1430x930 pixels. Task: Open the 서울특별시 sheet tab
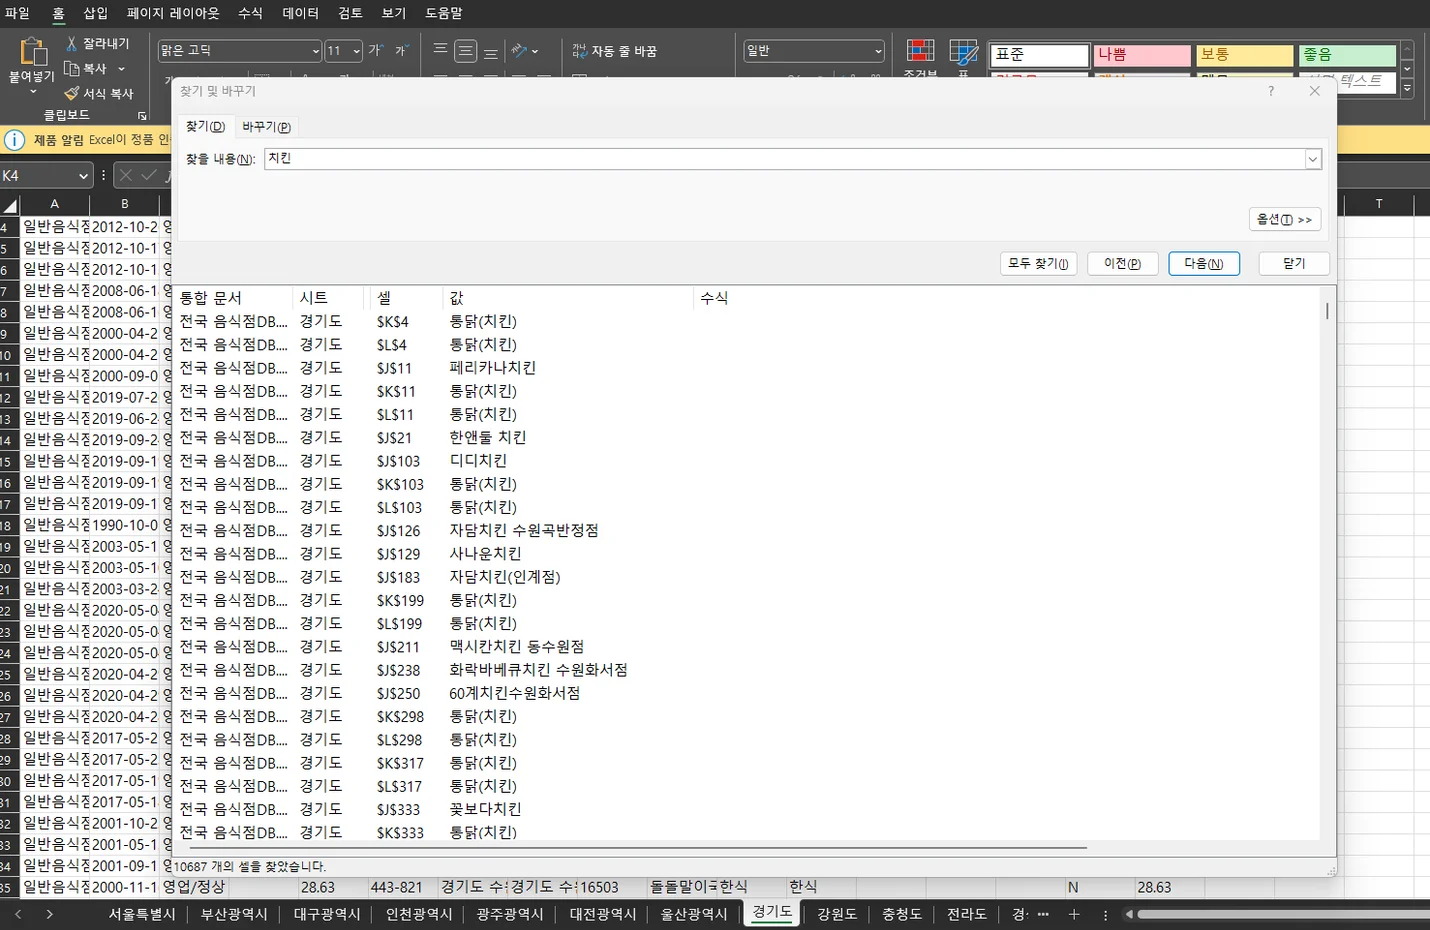pos(142,915)
